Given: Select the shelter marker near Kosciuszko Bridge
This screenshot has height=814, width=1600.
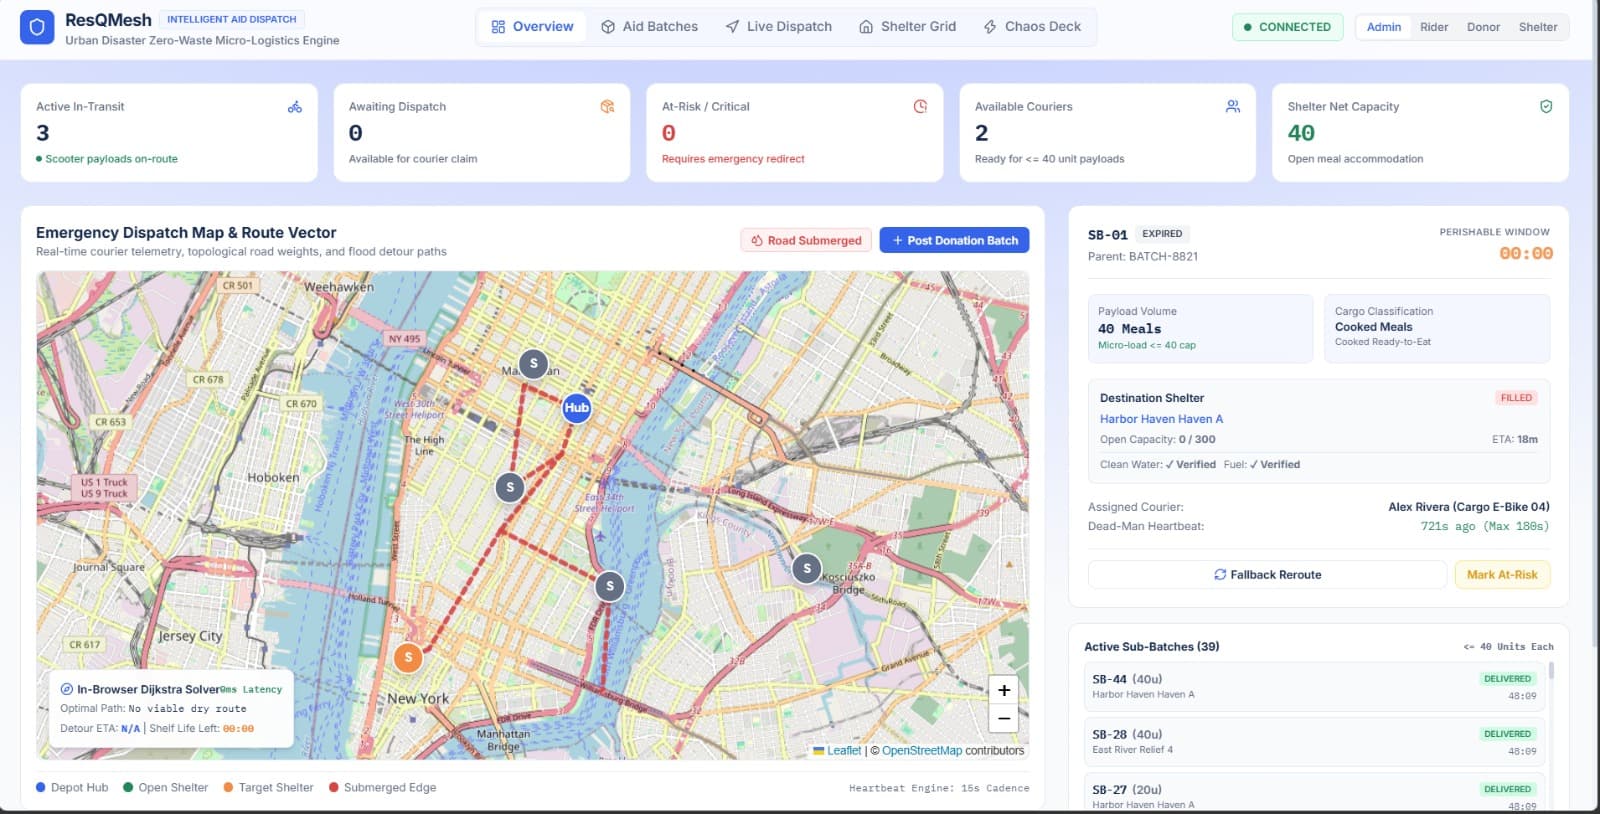Looking at the screenshot, I should (x=807, y=569).
